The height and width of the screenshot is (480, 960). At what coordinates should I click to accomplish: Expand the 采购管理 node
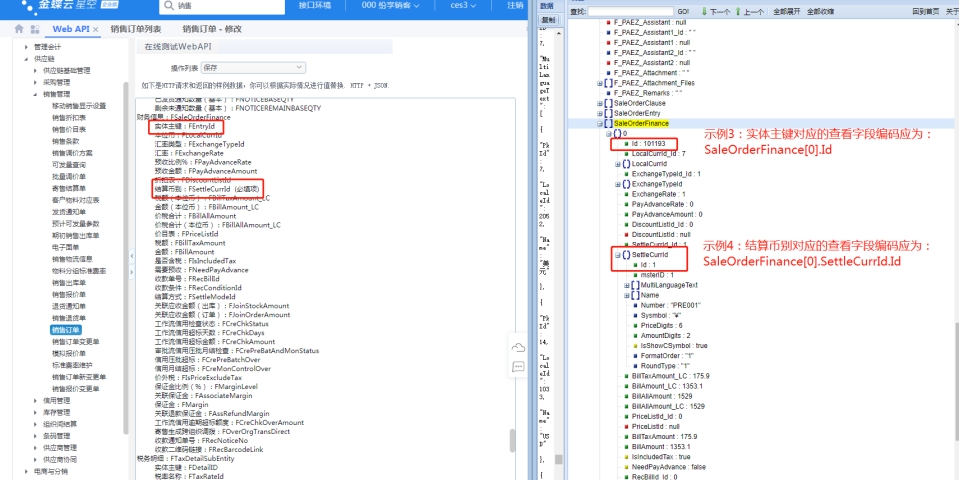click(36, 82)
